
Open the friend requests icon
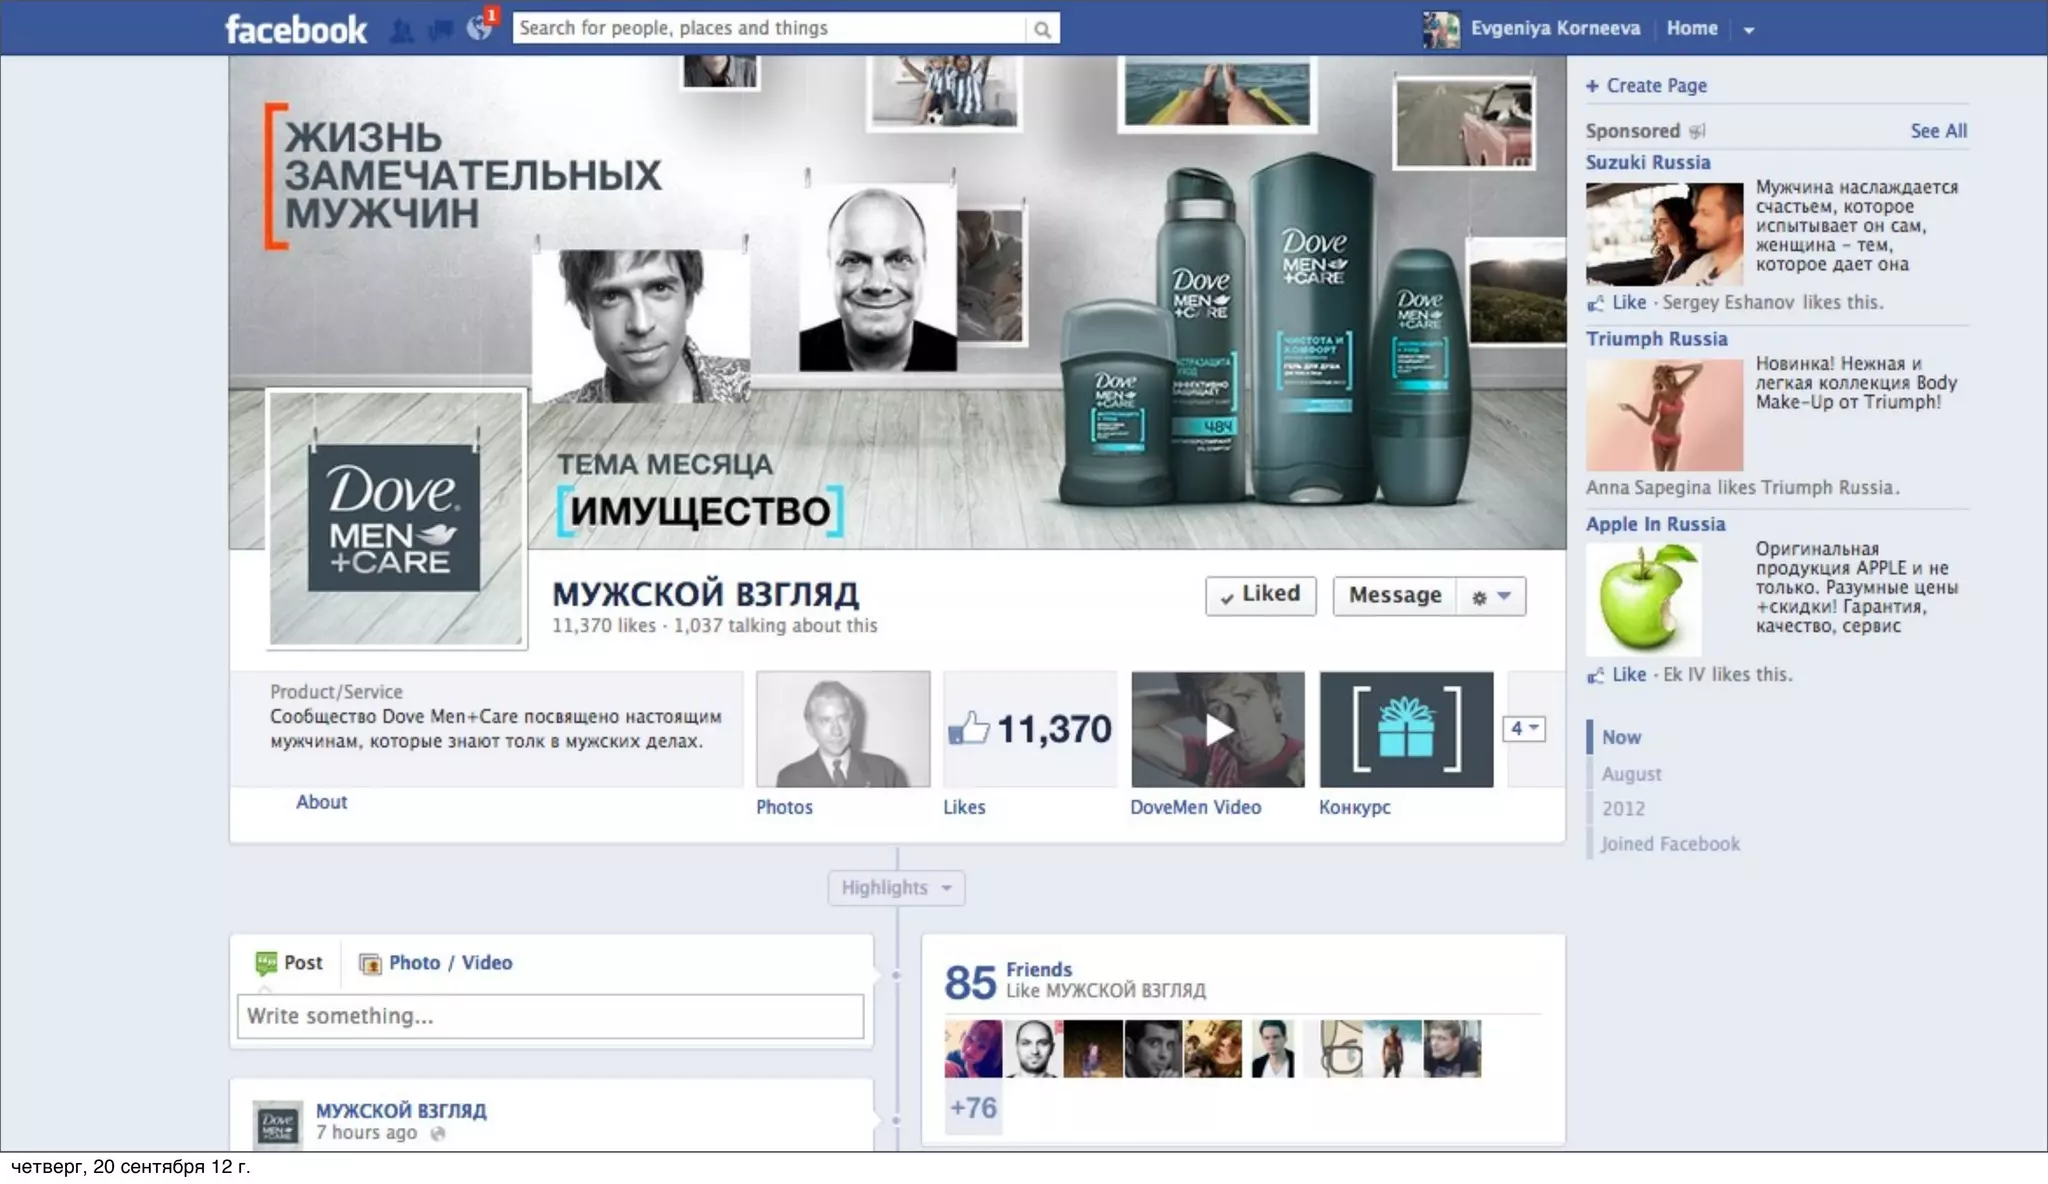402,30
